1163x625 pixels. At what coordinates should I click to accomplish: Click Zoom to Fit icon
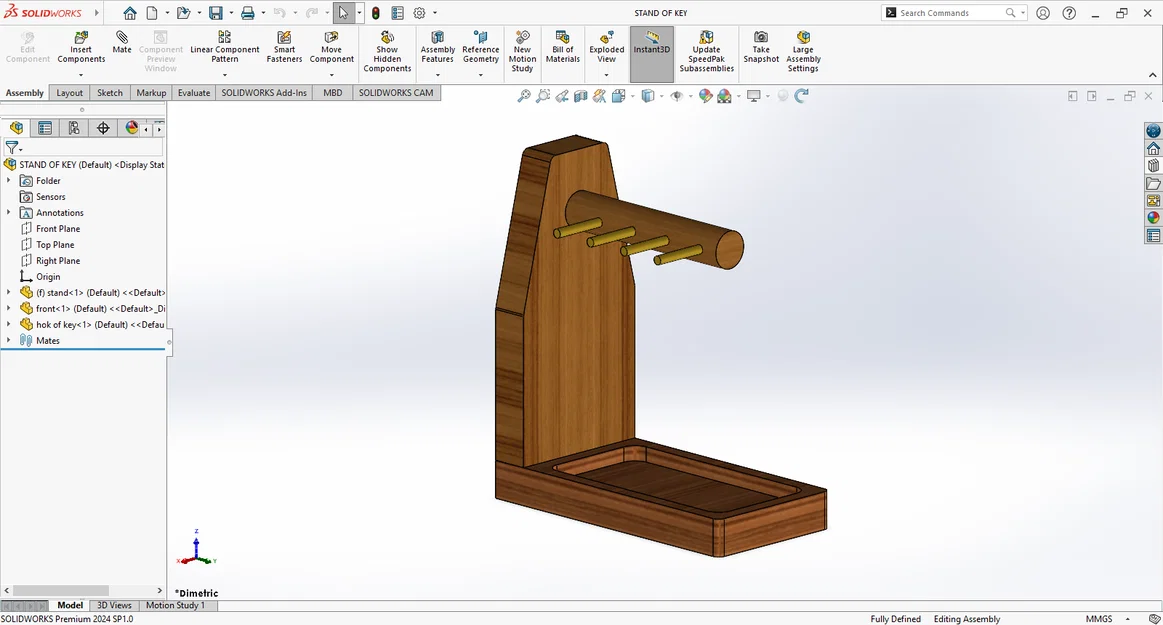524,96
